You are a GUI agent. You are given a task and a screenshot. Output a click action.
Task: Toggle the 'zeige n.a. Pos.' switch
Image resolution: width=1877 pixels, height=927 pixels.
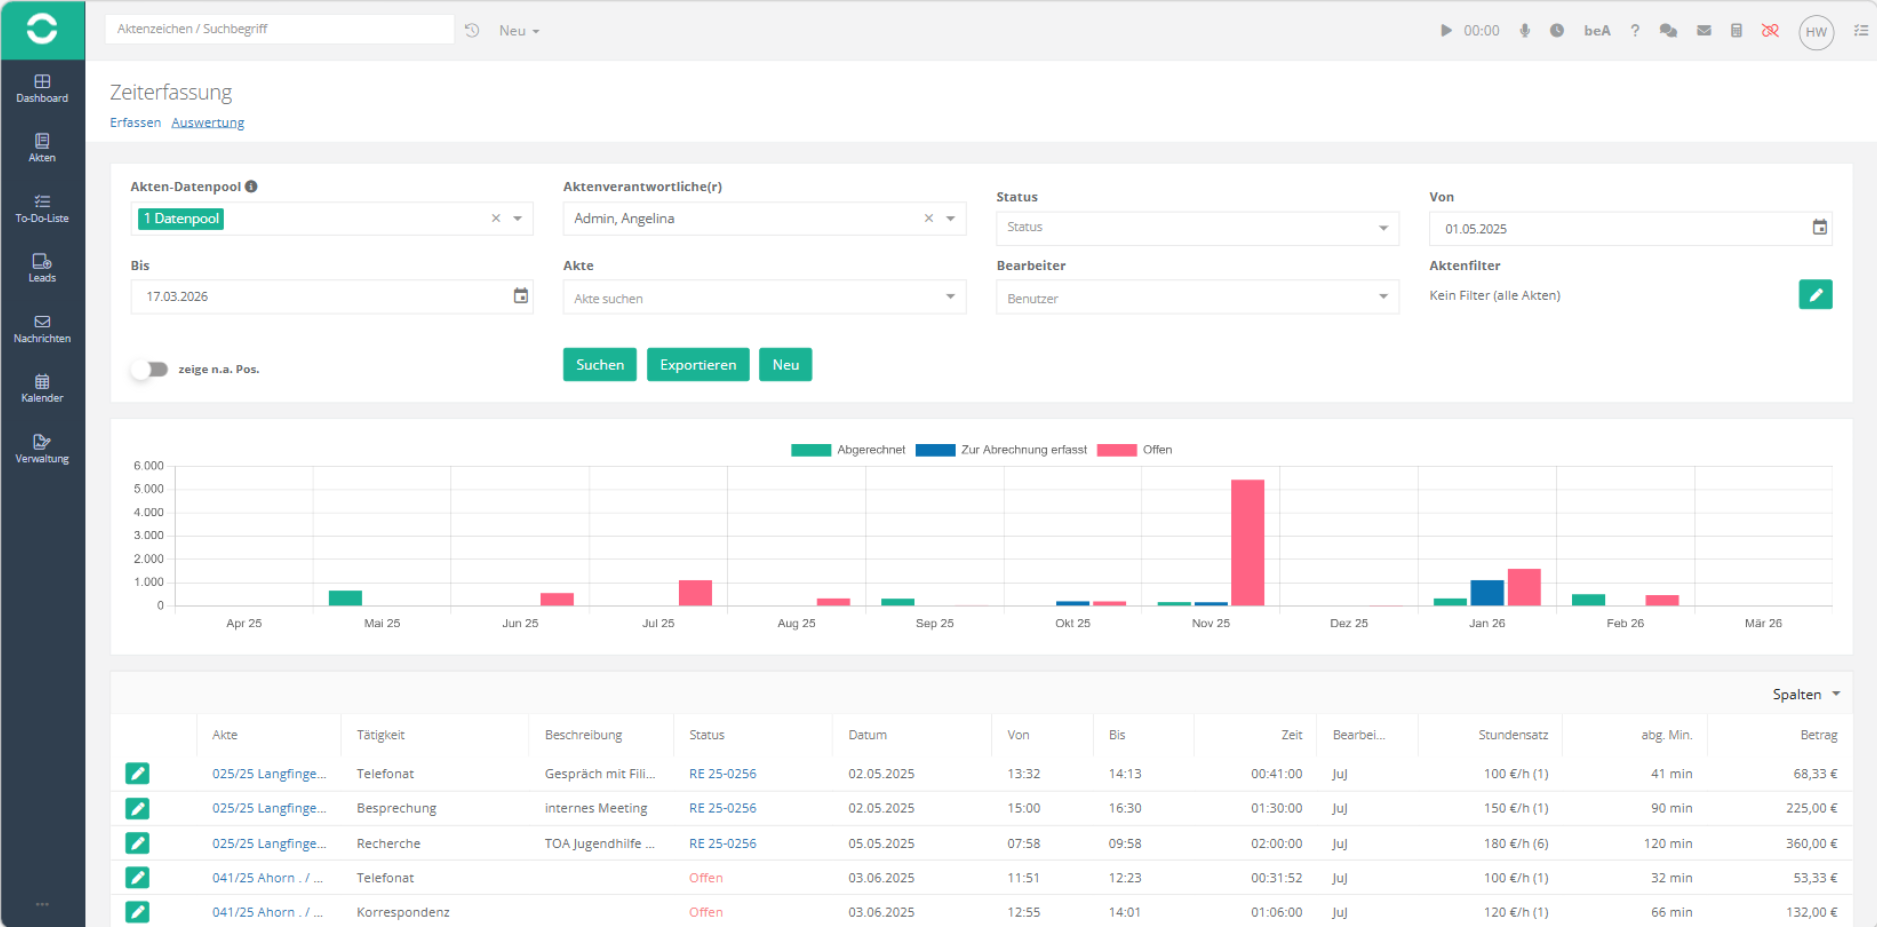tap(150, 369)
